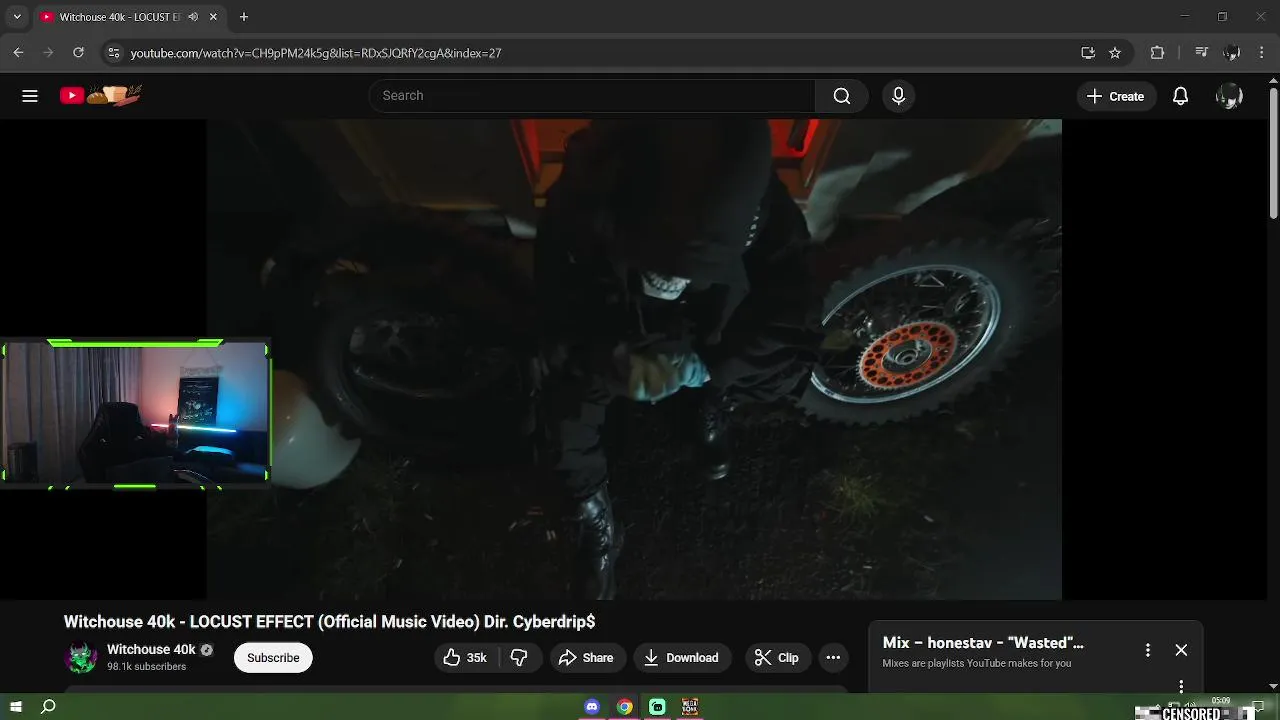This screenshot has height=720, width=1280.
Task: Open the Windows Start menu
Action: pos(16,707)
